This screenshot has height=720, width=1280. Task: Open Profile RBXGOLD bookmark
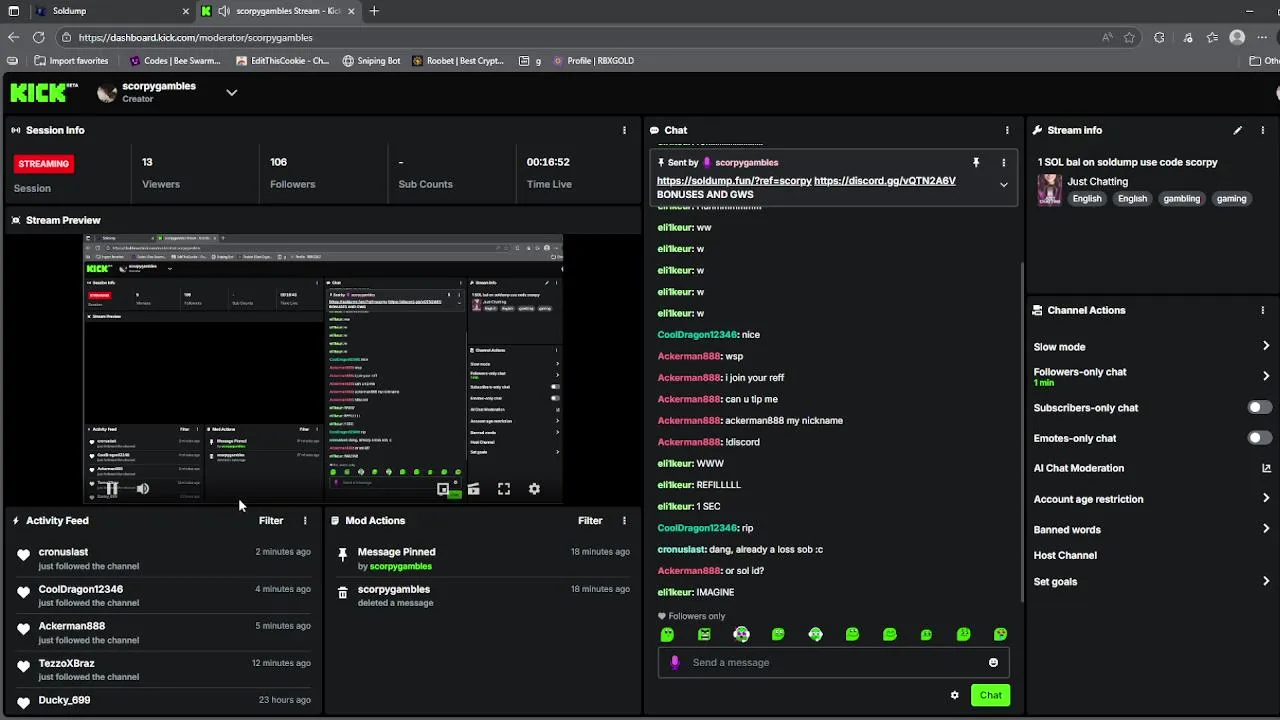(x=593, y=60)
